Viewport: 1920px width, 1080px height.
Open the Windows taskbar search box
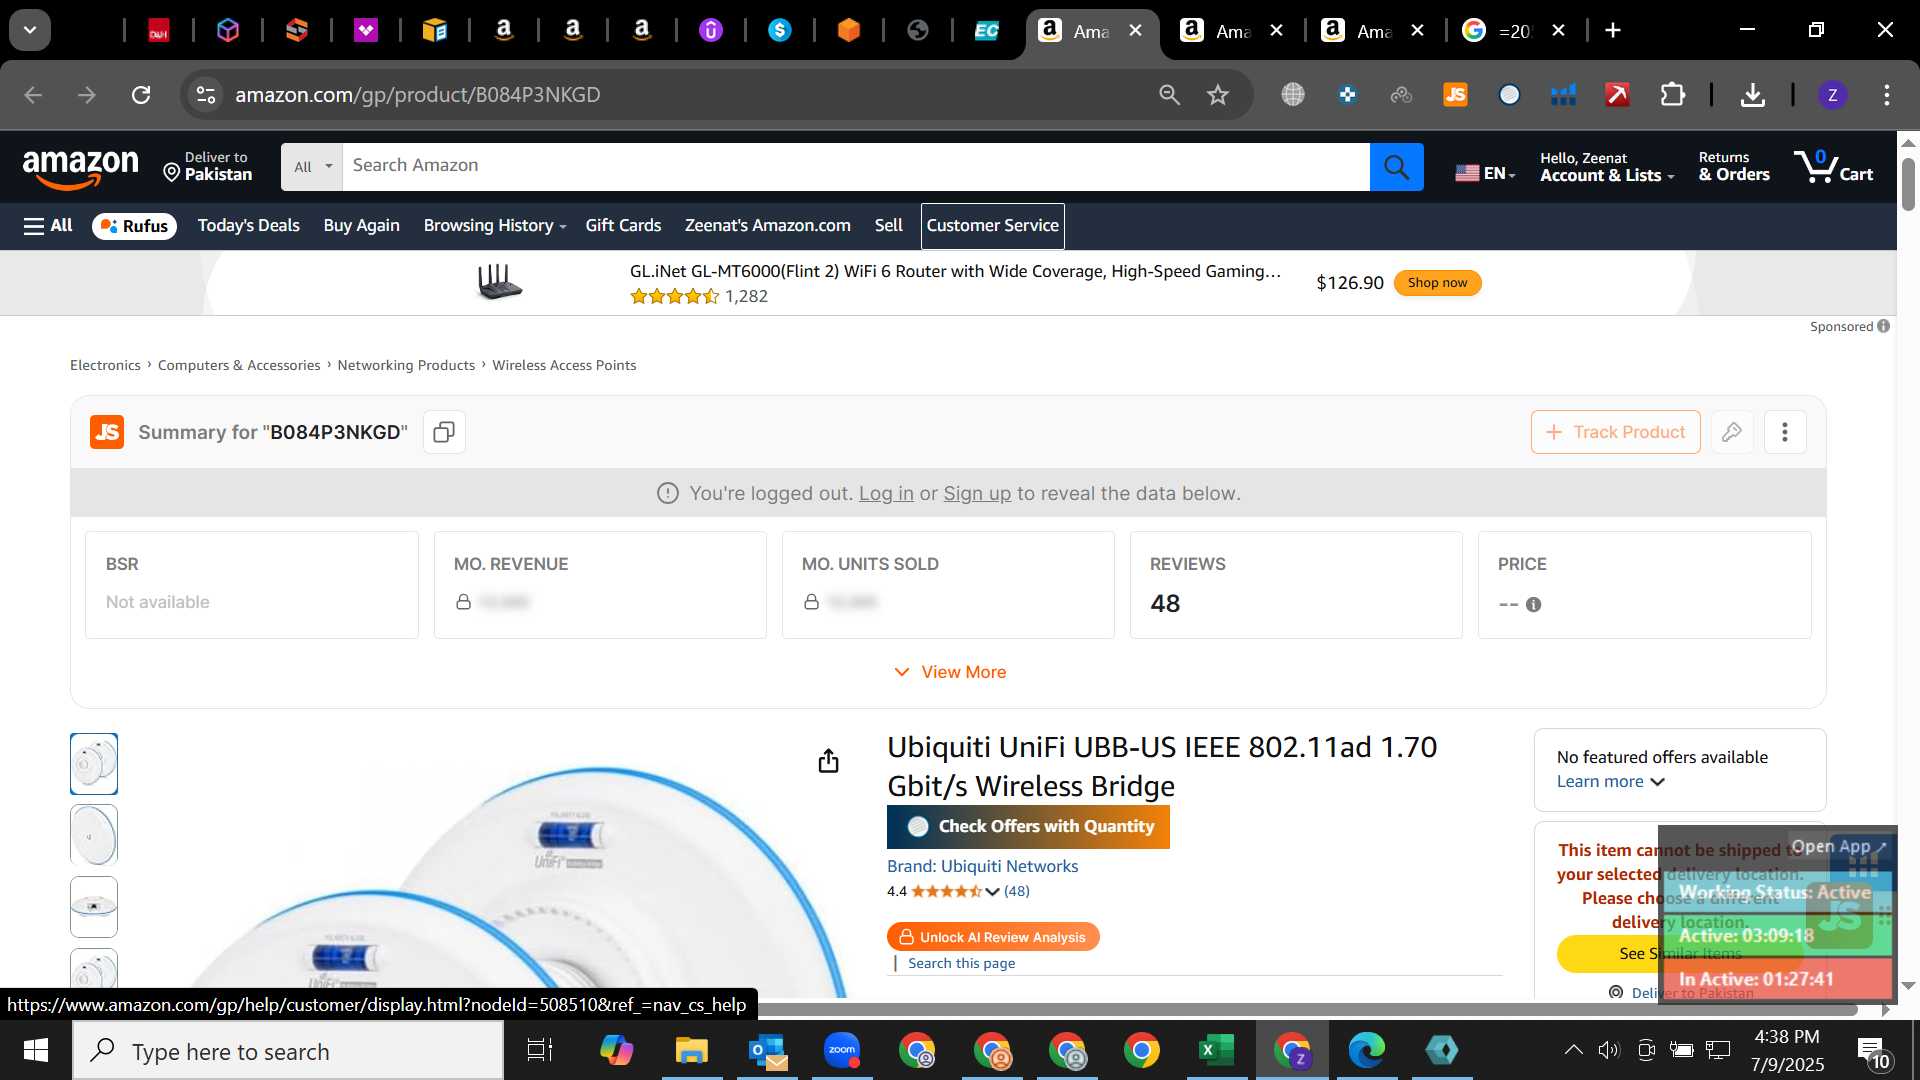[288, 1051]
